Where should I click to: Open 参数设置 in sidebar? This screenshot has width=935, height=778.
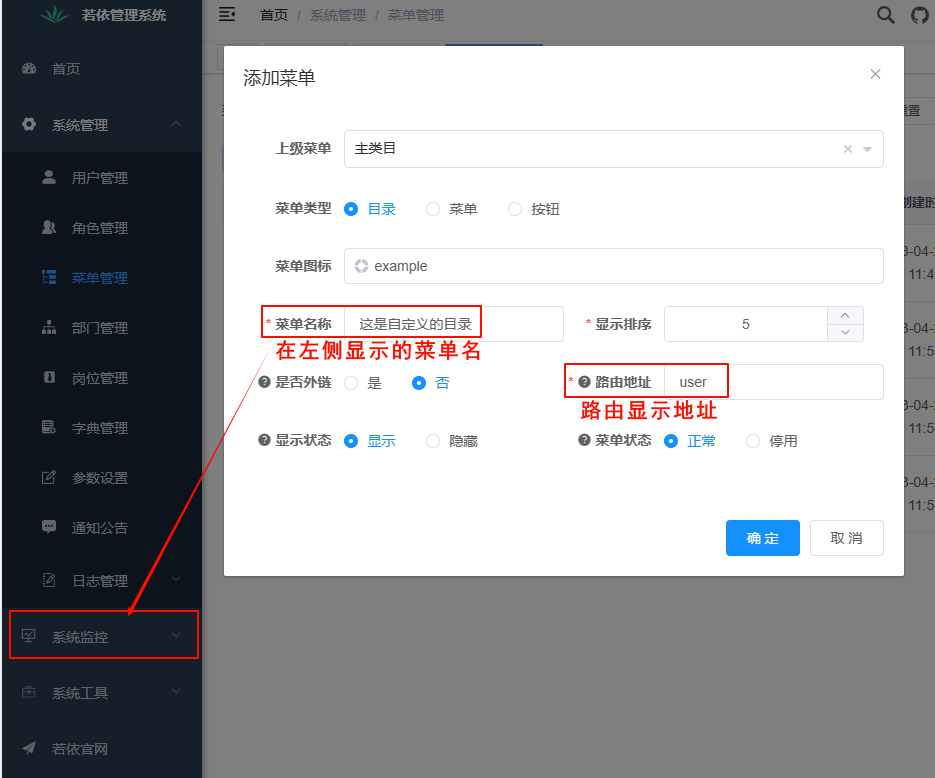(x=102, y=478)
